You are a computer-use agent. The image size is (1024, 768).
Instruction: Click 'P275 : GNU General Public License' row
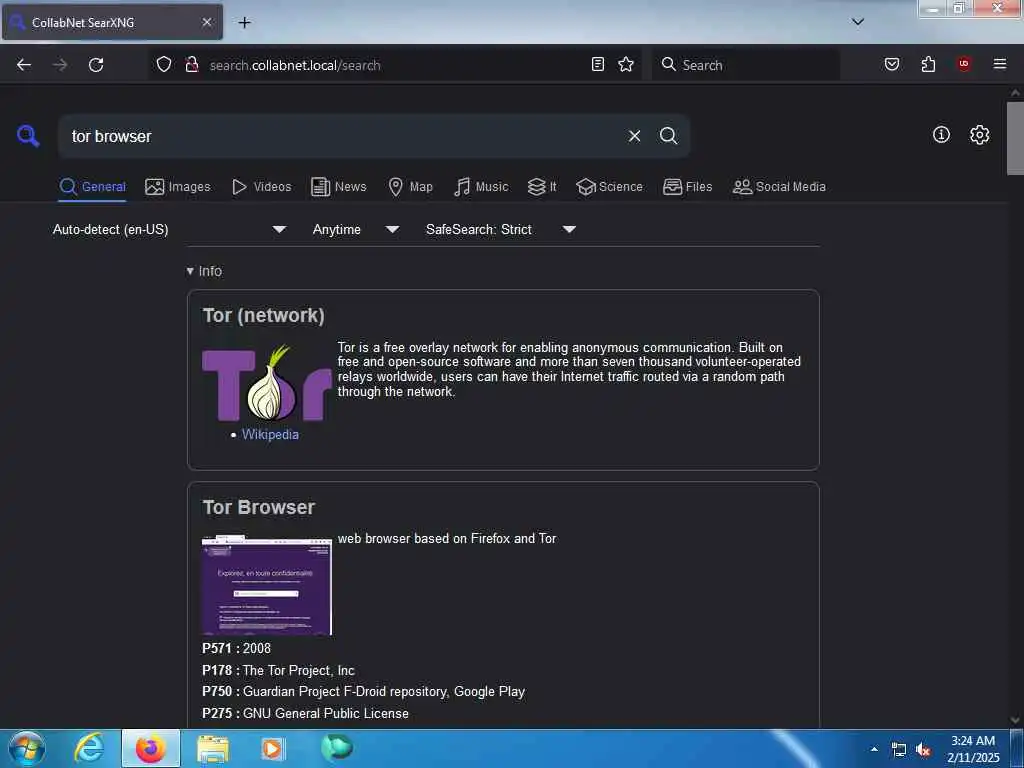click(306, 713)
